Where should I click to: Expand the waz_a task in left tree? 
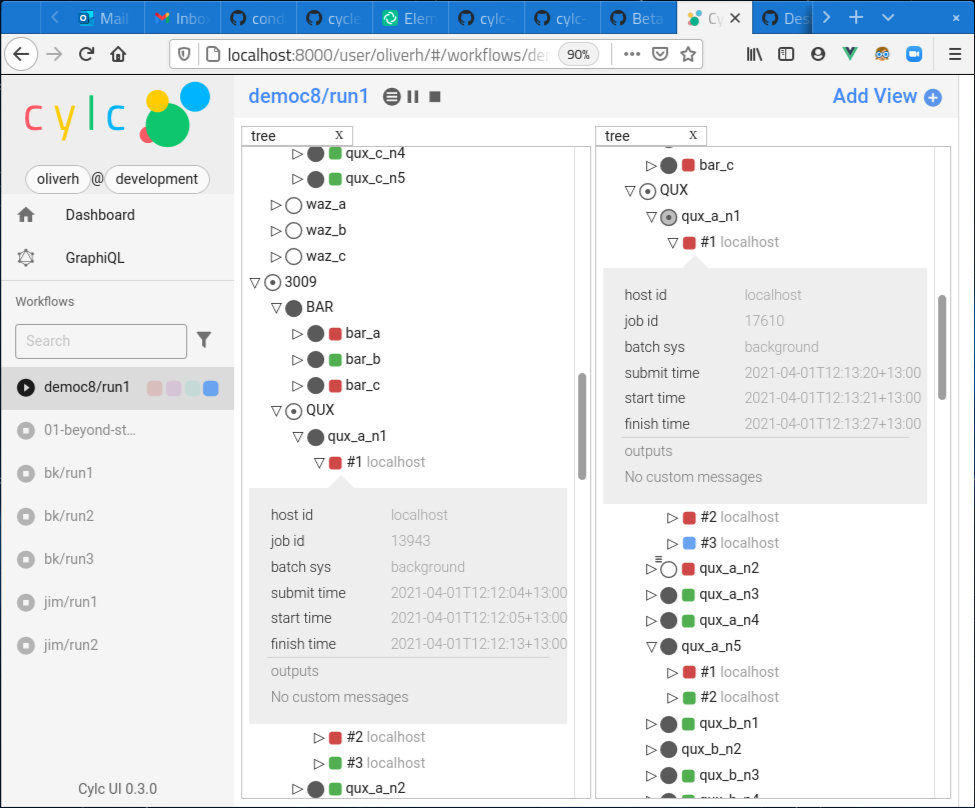click(x=276, y=205)
